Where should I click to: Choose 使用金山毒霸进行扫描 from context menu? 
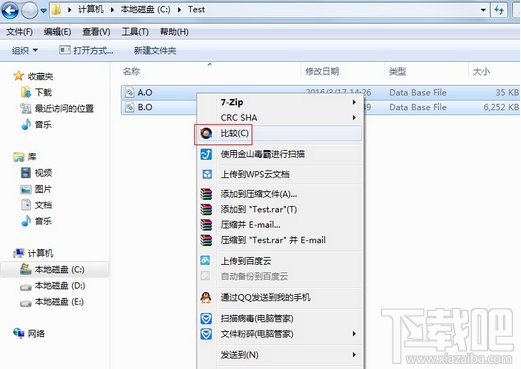[263, 154]
